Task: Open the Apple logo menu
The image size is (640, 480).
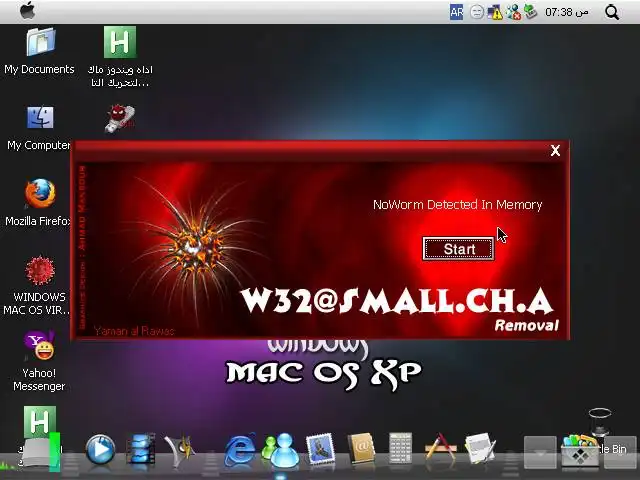Action: (27, 11)
